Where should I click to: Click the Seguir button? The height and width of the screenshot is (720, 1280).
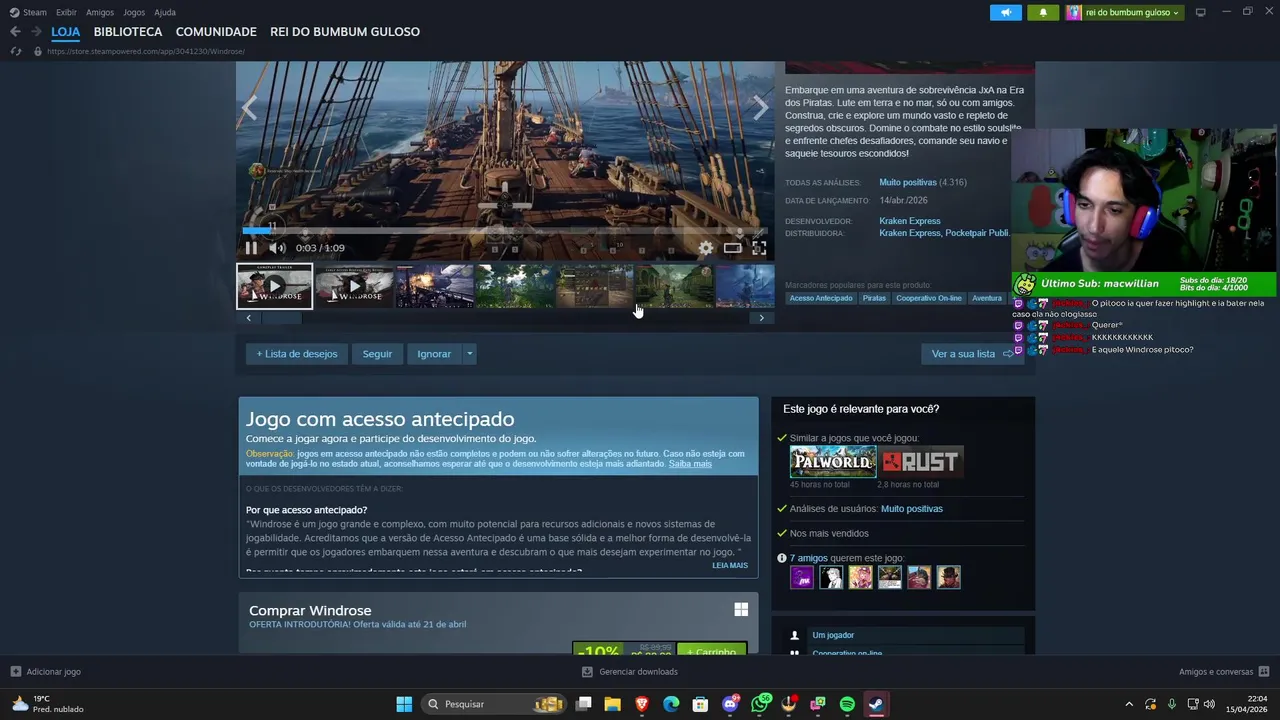(x=377, y=354)
